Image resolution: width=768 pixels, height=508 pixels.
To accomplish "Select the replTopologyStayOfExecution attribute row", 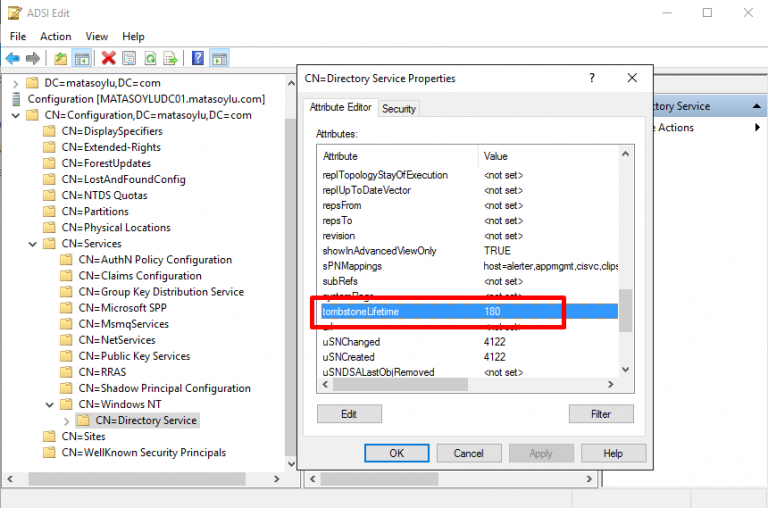I will tap(469, 175).
